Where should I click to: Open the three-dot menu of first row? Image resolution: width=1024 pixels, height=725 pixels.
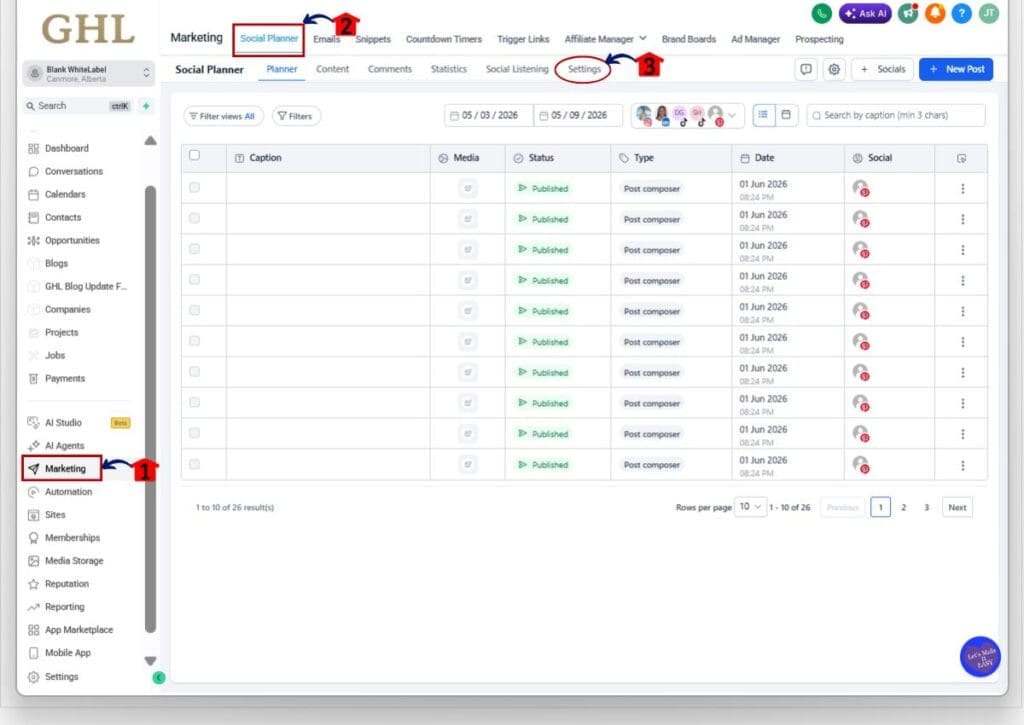tap(962, 189)
